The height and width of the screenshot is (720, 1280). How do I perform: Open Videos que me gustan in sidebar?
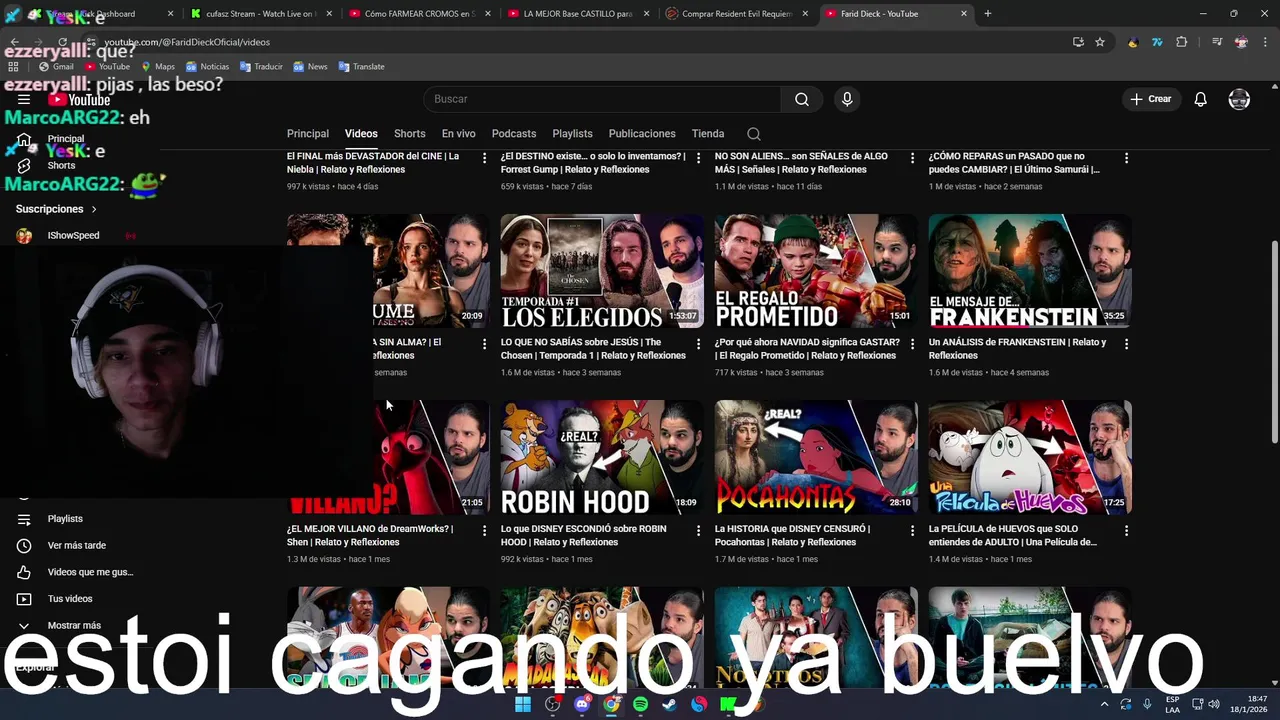(90, 572)
